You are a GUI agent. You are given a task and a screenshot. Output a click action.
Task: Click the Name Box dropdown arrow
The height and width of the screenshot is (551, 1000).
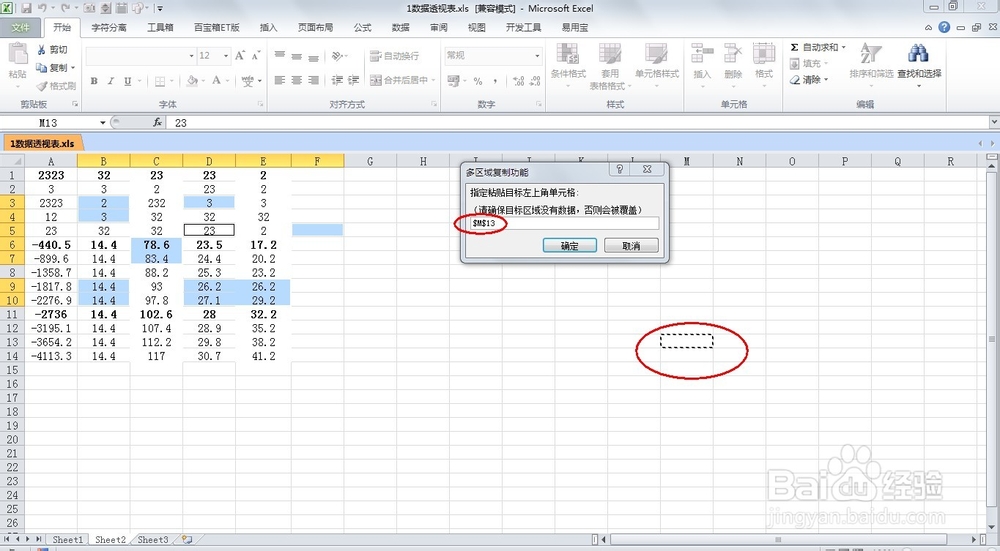[102, 122]
